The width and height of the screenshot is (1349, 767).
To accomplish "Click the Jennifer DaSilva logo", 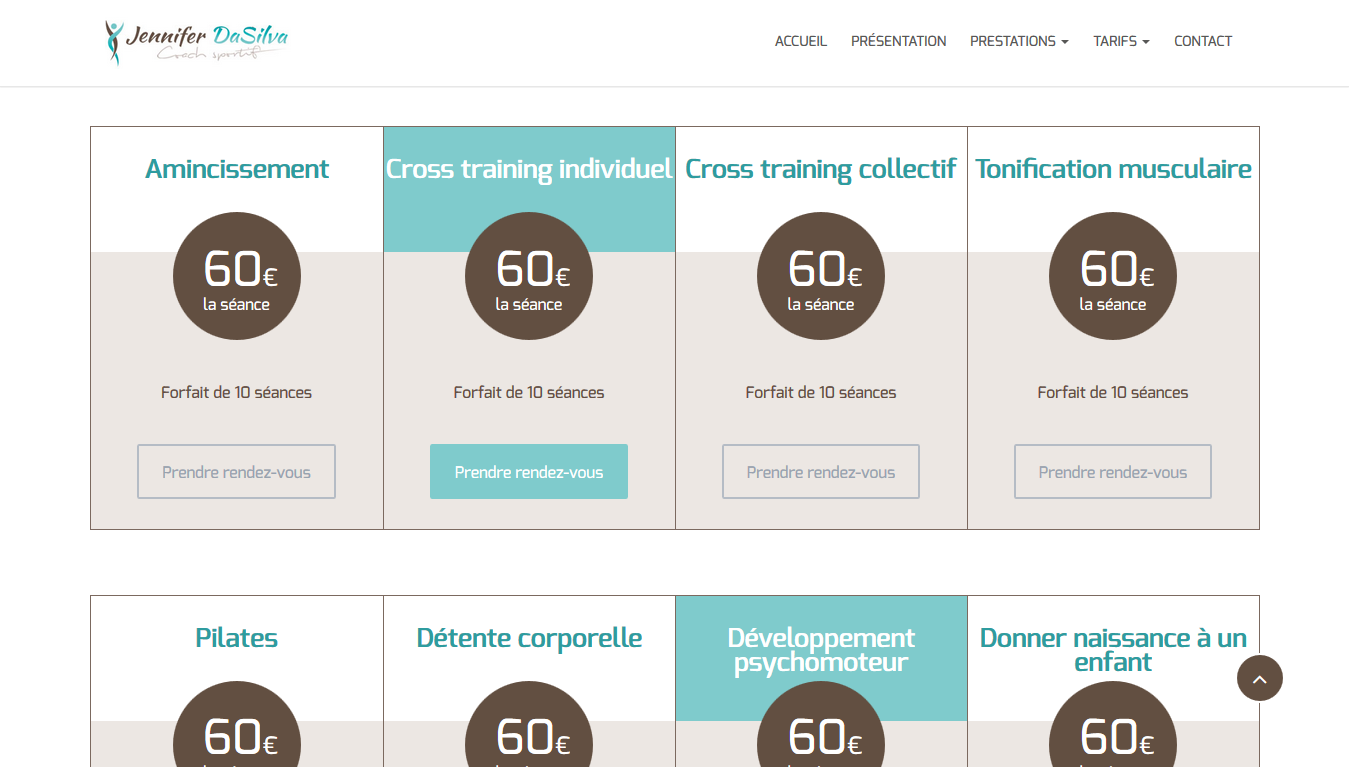I will click(x=197, y=42).
